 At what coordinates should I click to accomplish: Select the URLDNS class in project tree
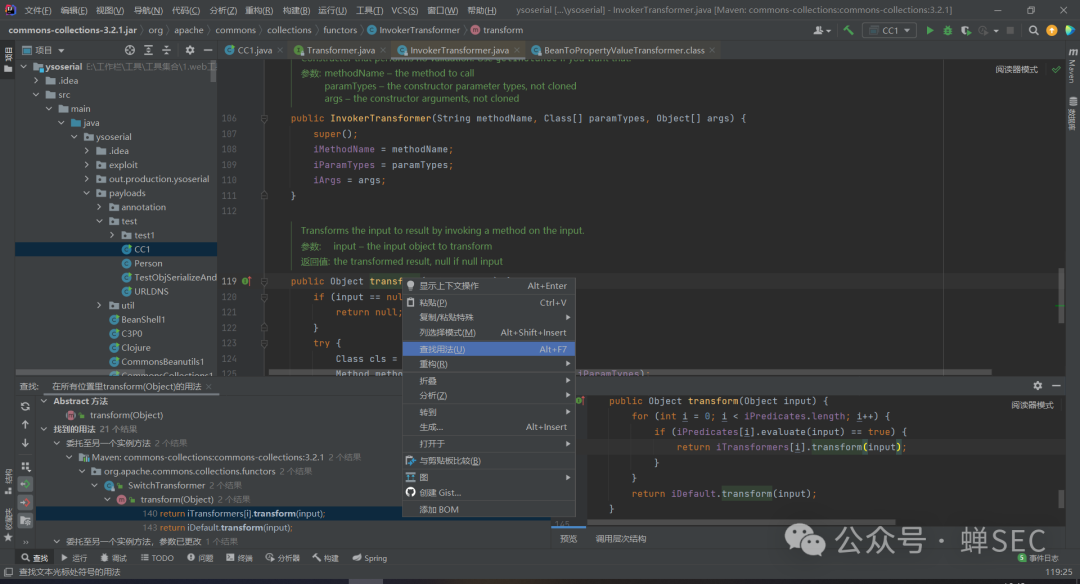coord(151,291)
